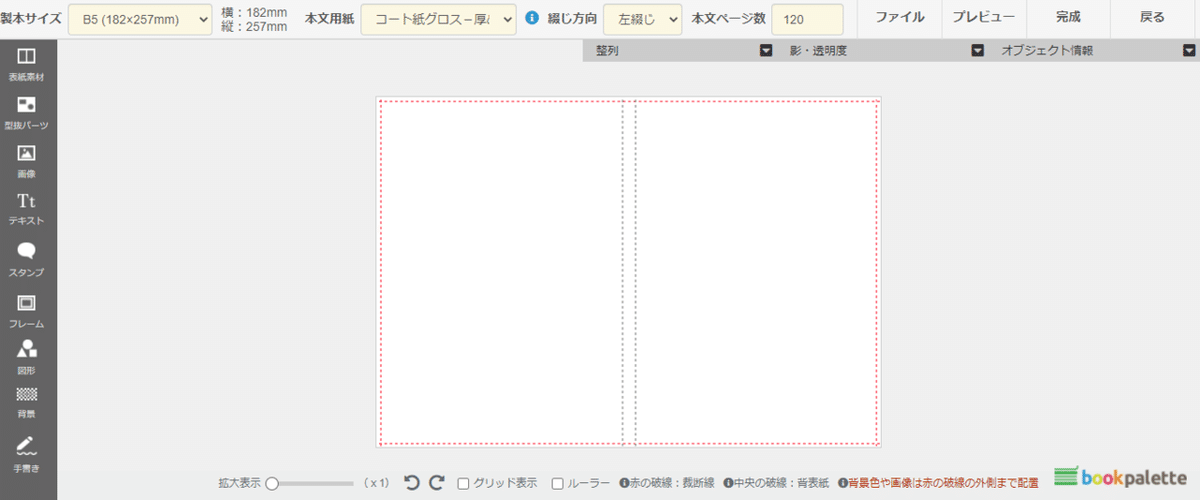This screenshot has width=1200, height=500.
Task: Open the フレーム frame tool
Action: pyautogui.click(x=27, y=311)
